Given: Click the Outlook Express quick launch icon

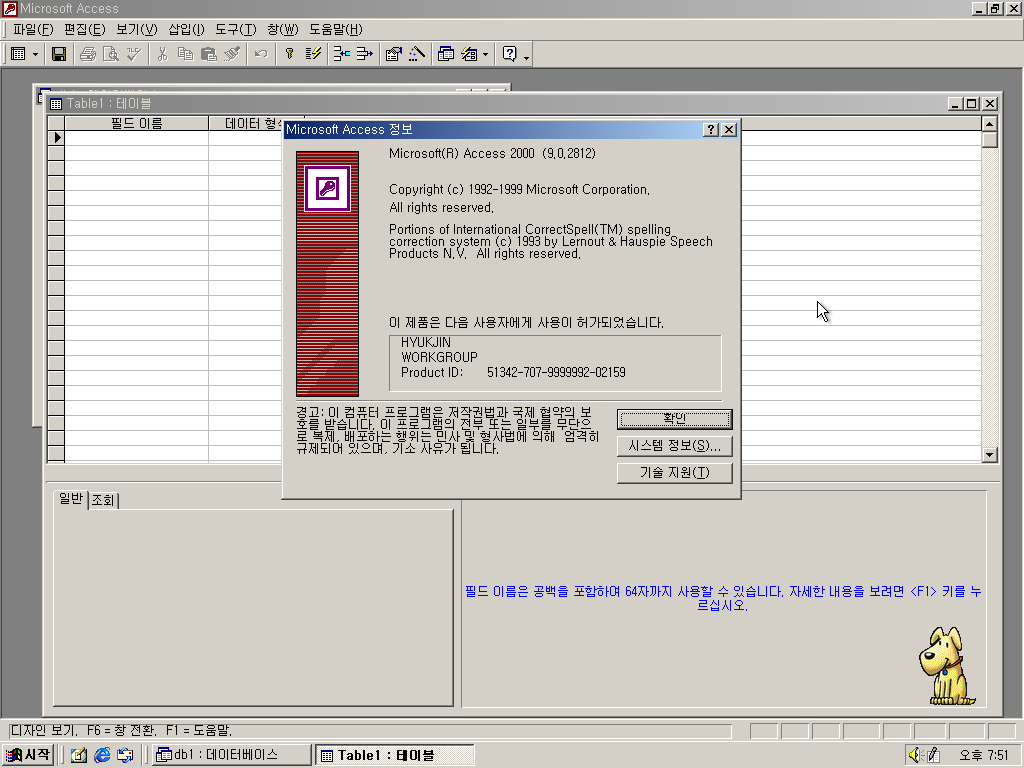Looking at the screenshot, I should (x=125, y=755).
